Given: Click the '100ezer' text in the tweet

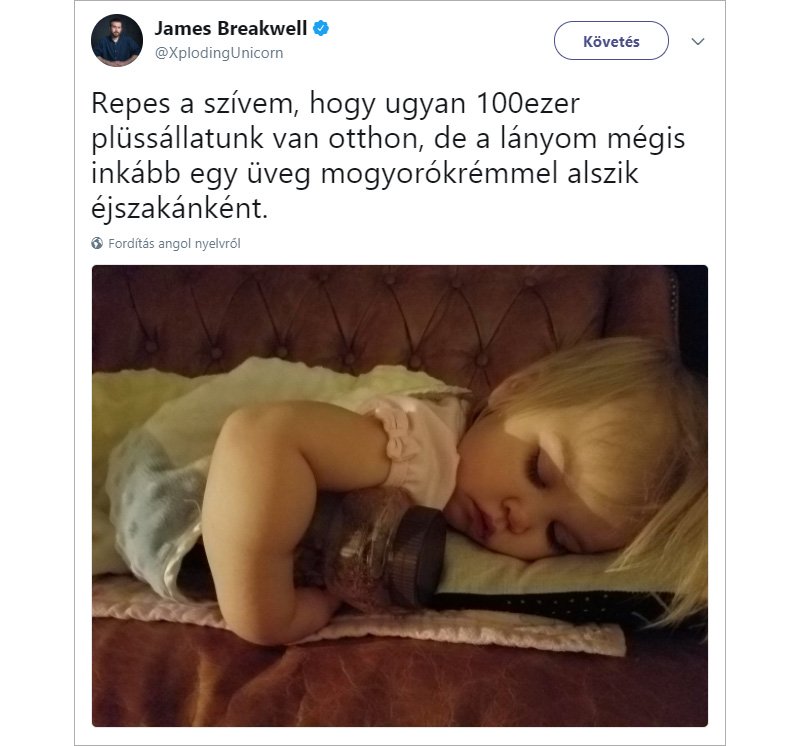Looking at the screenshot, I should point(528,104).
